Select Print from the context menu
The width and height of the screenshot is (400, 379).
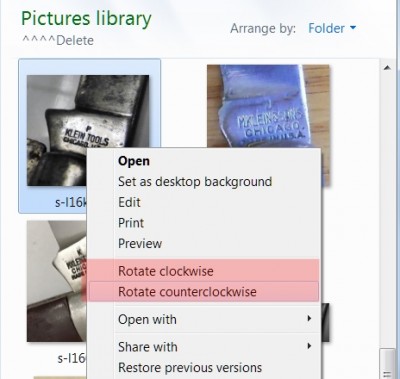coord(131,223)
